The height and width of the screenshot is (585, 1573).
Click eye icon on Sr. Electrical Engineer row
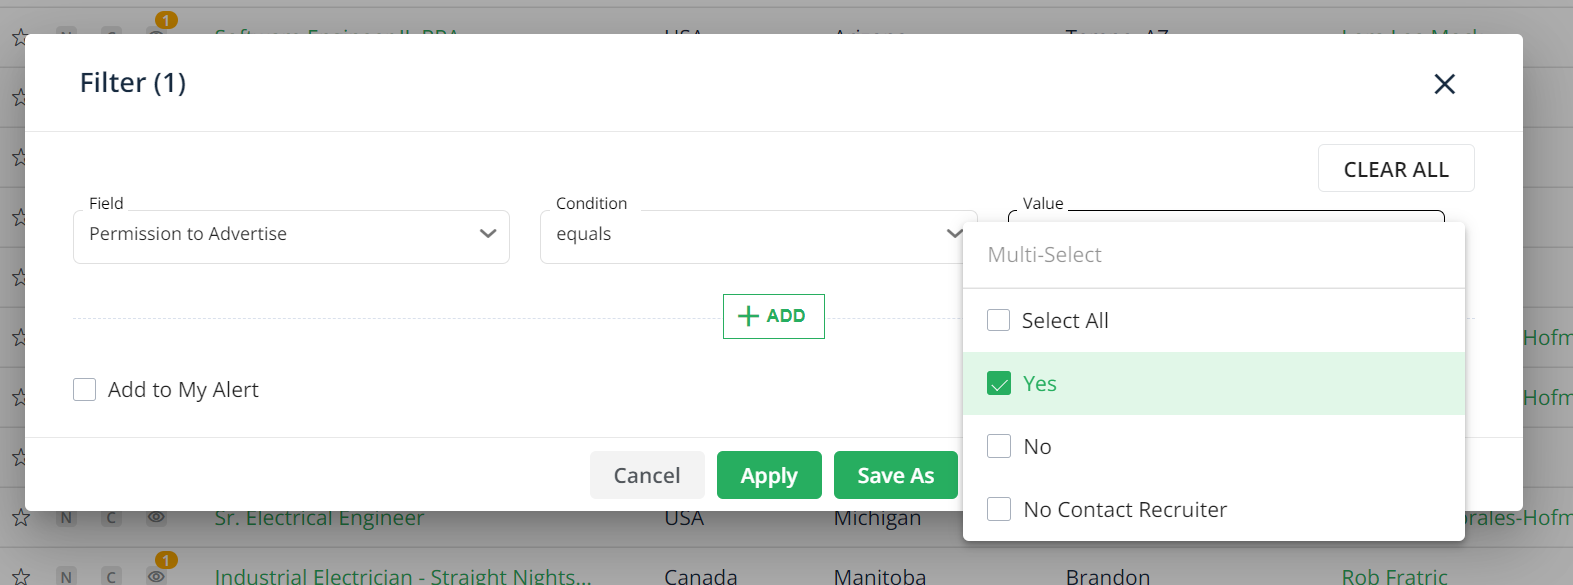(x=156, y=518)
